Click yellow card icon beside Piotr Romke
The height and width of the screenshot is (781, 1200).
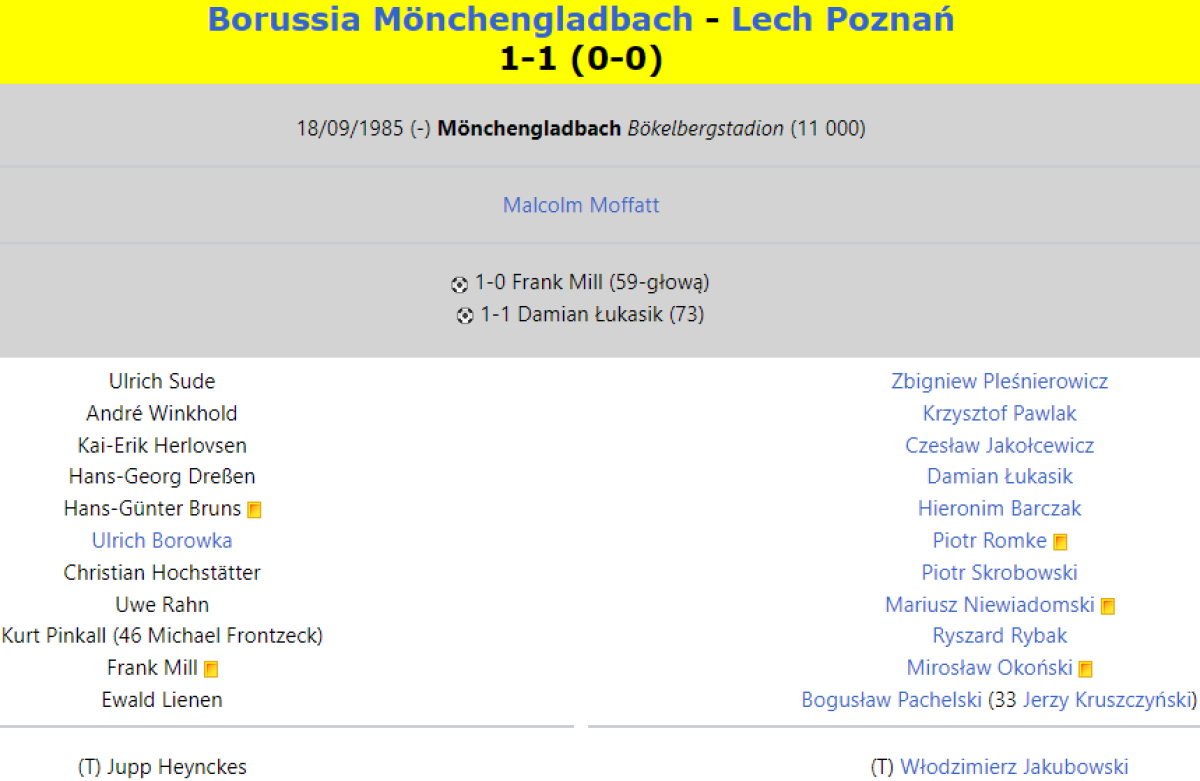(1060, 542)
